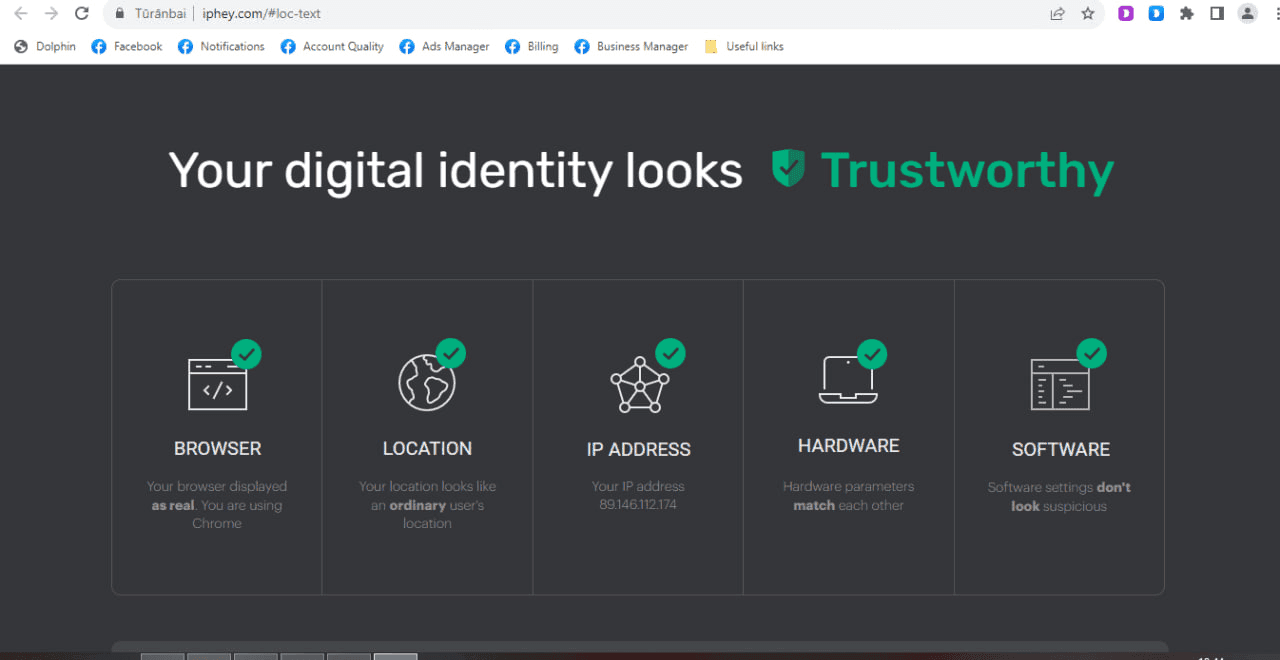Click the share page icon in address bar
This screenshot has width=1280, height=660.
1057,14
